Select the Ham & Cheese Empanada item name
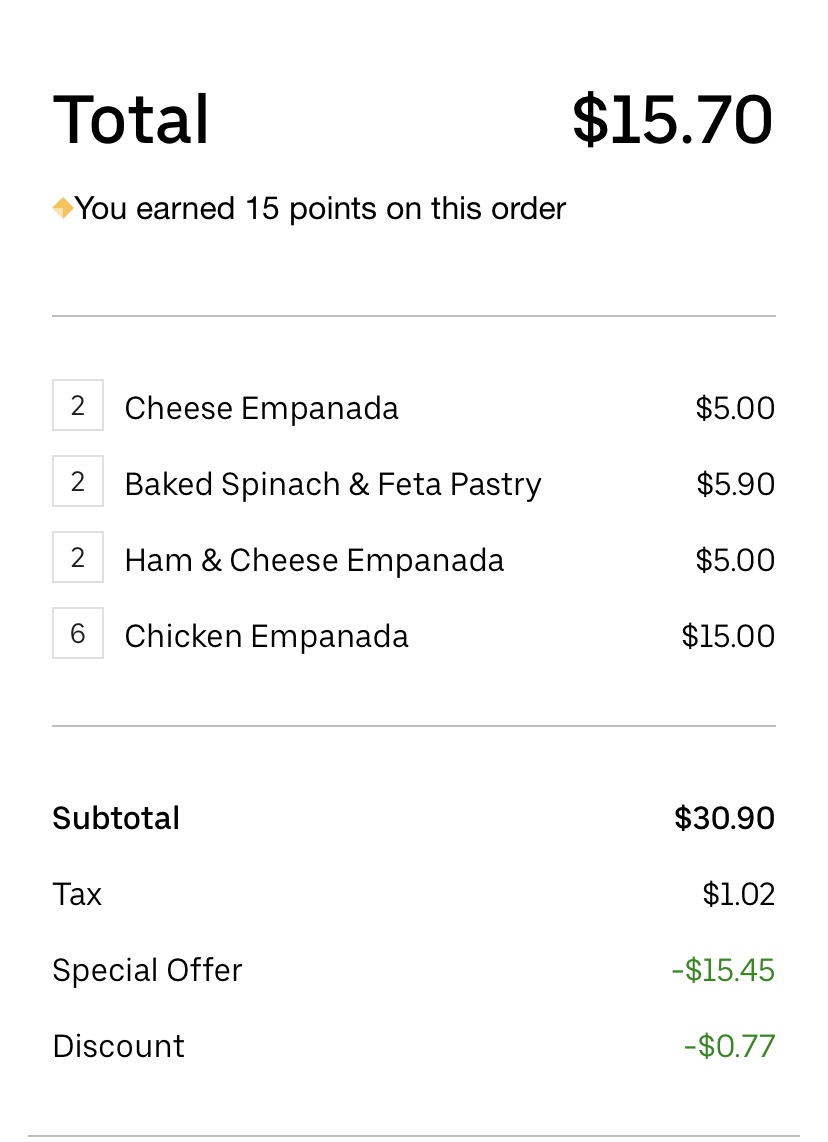The width and height of the screenshot is (828, 1142). (x=314, y=560)
